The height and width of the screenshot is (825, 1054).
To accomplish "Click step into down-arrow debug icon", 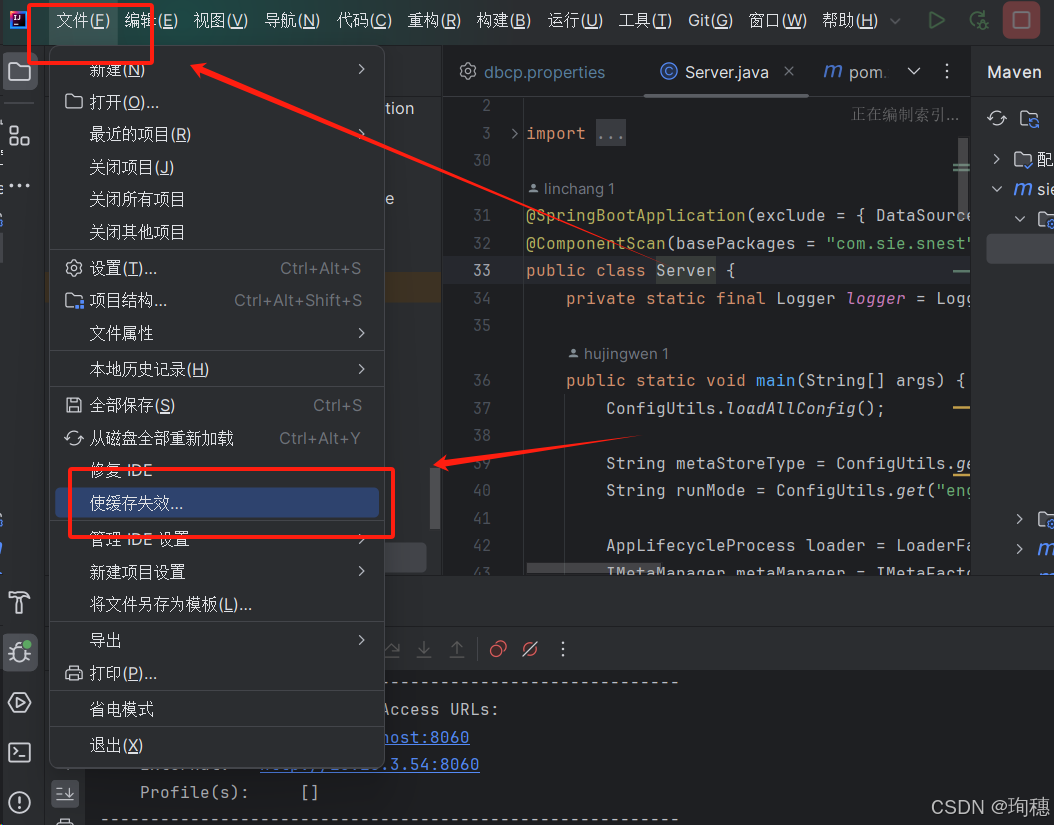I will coord(424,649).
